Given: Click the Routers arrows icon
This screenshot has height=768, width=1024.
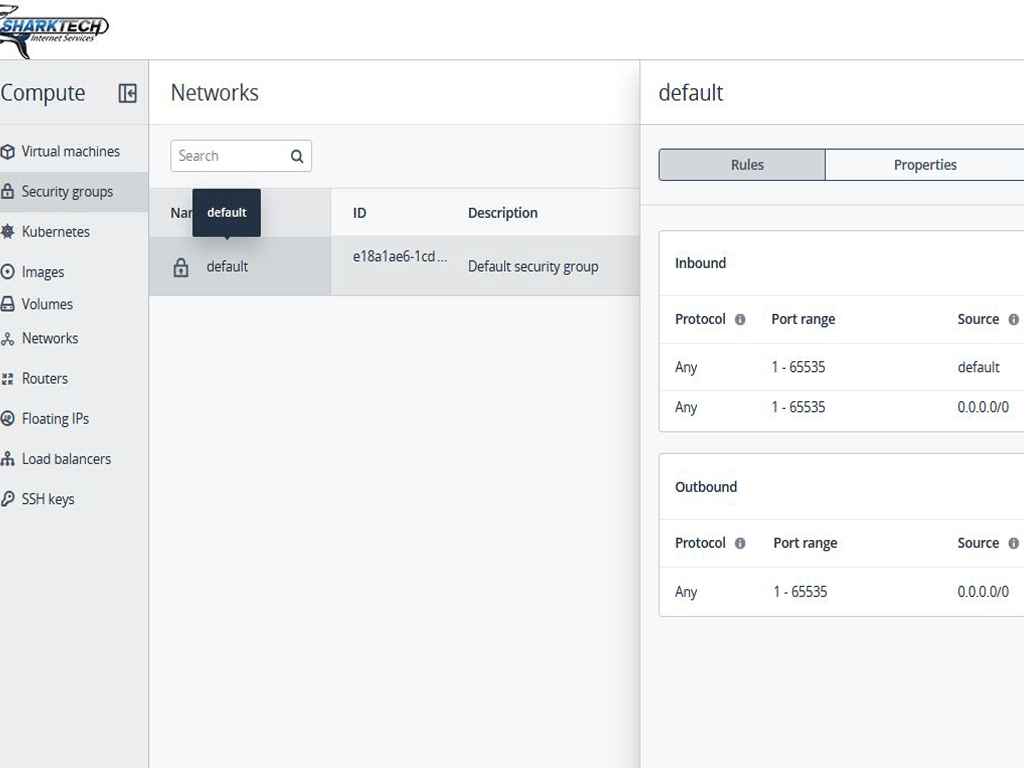Looking at the screenshot, I should [x=8, y=379].
